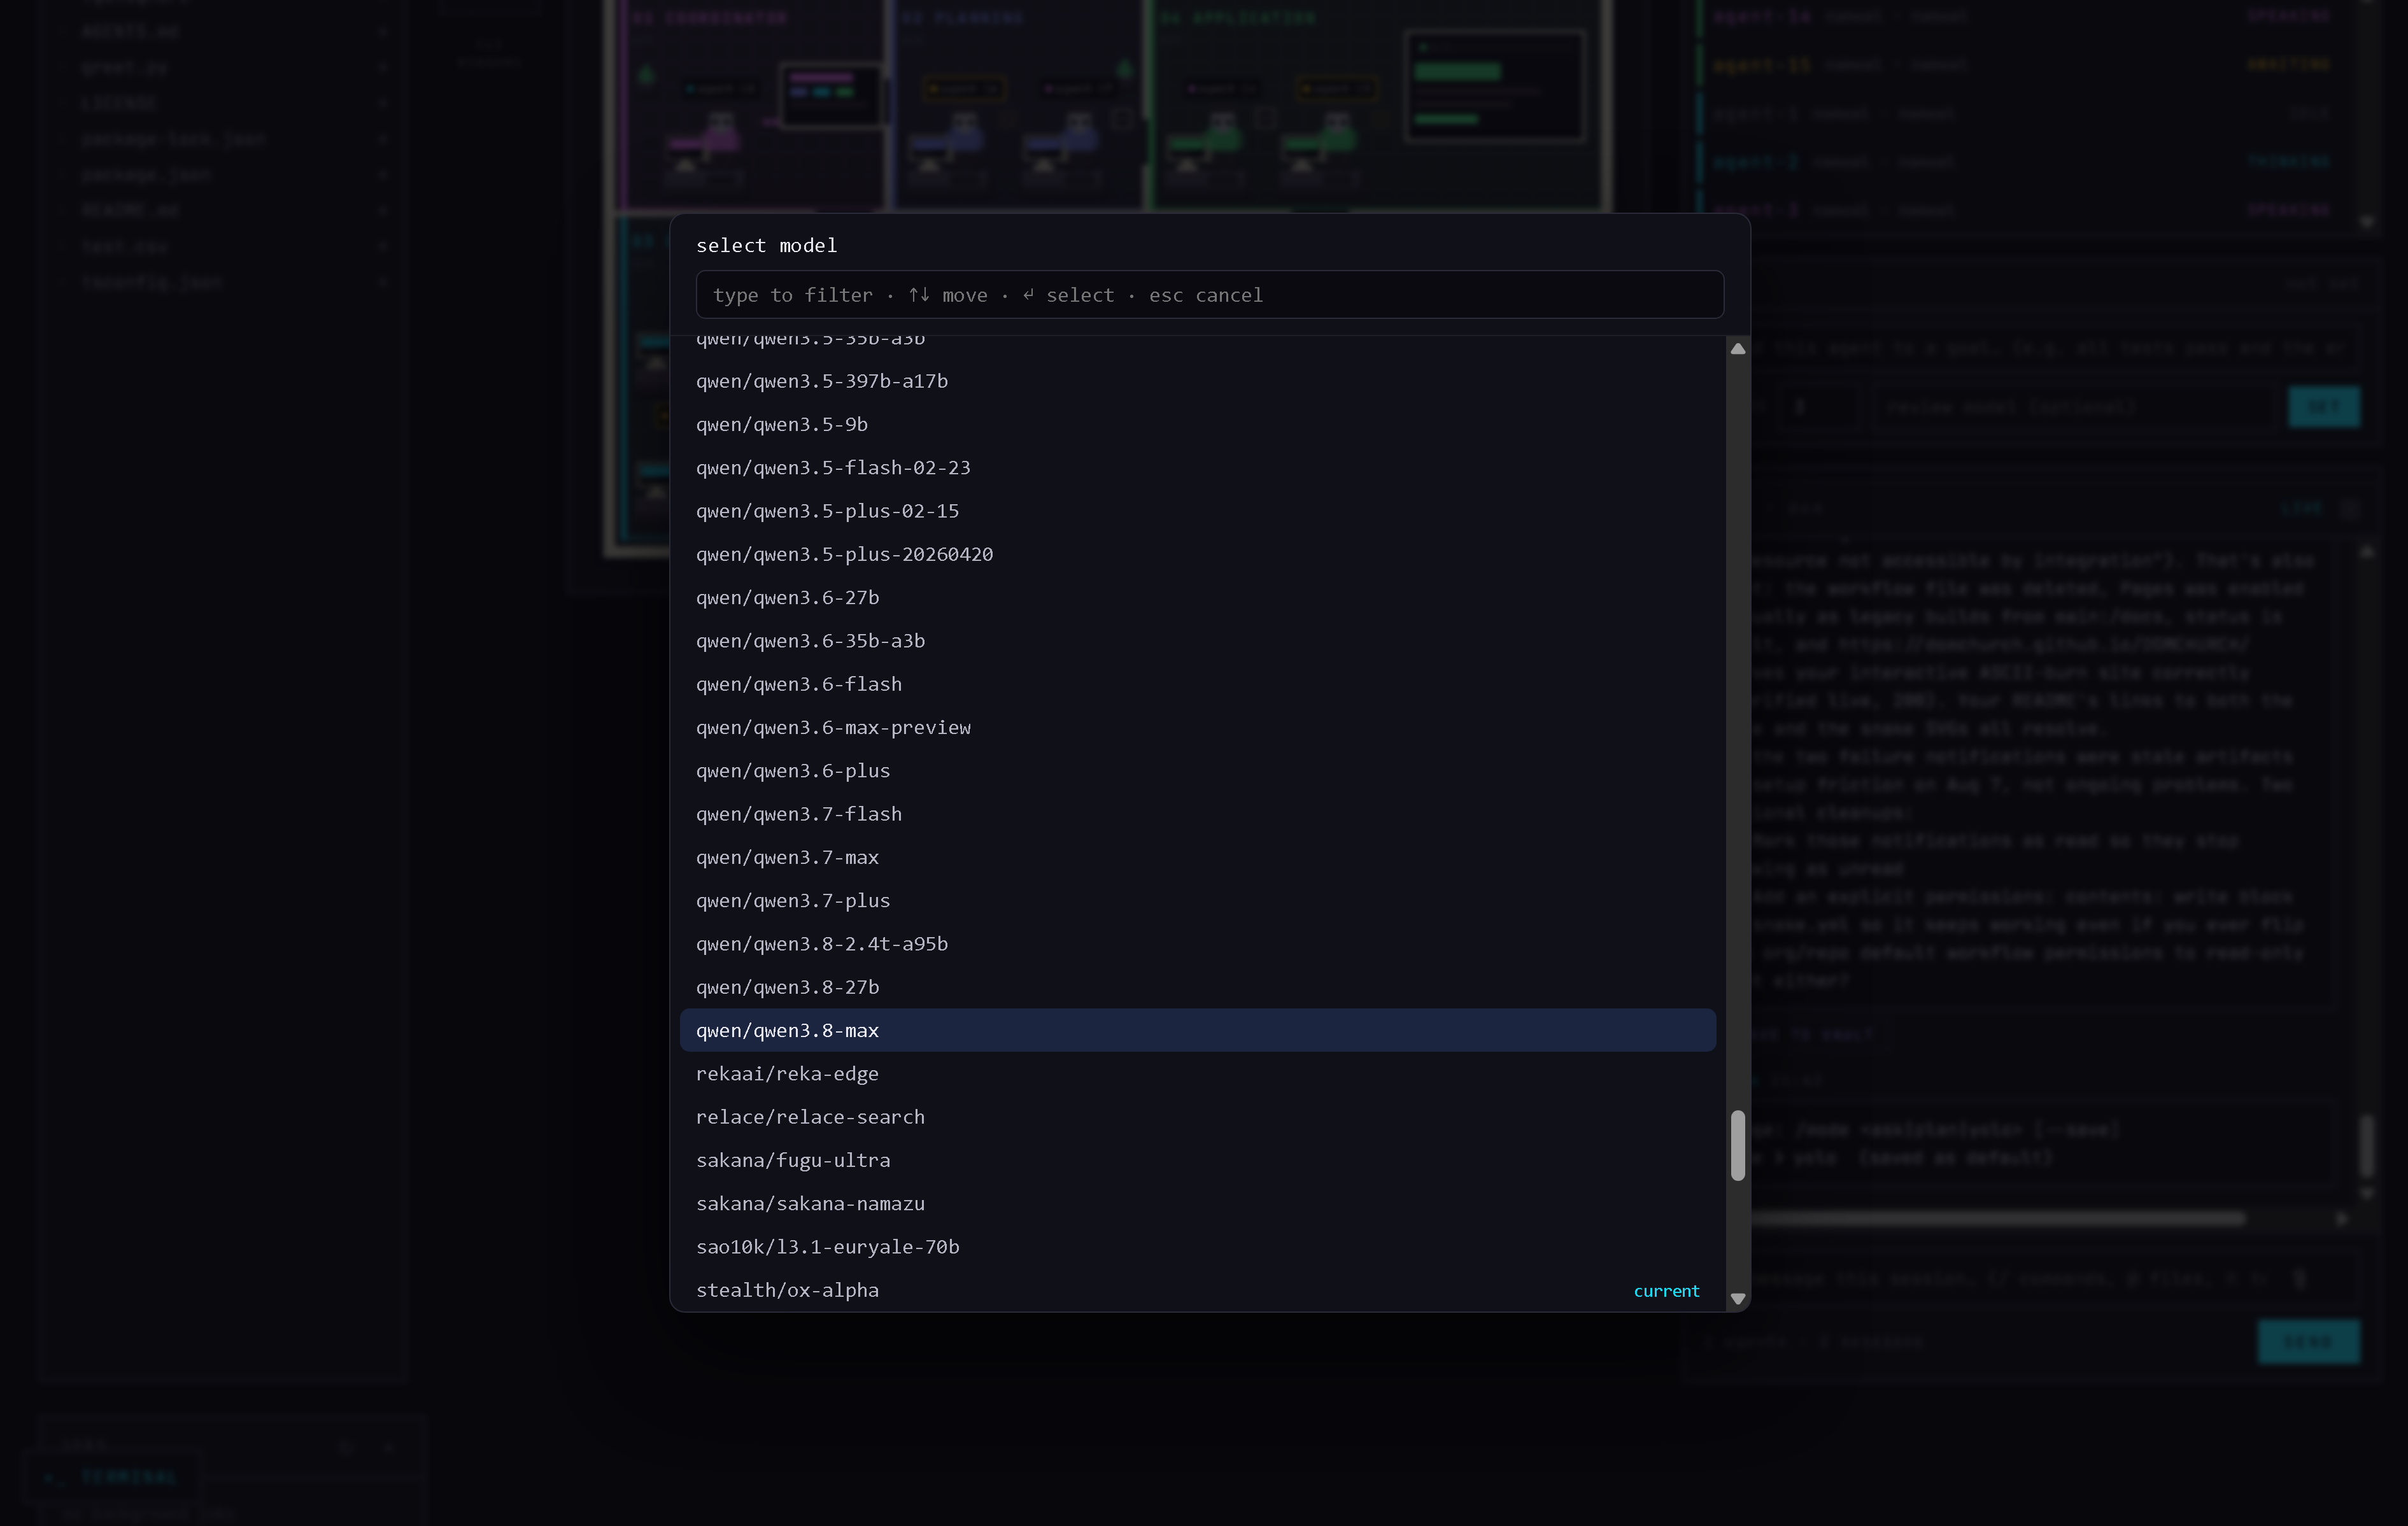Click model list scrollbar up arrow
This screenshot has width=2408, height=1526.
coord(1737,349)
